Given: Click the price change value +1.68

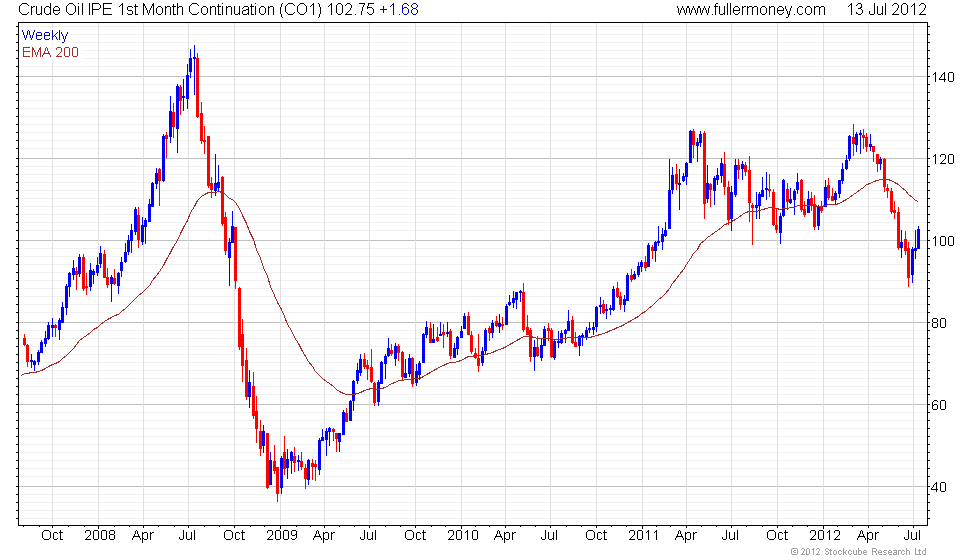Looking at the screenshot, I should [399, 9].
